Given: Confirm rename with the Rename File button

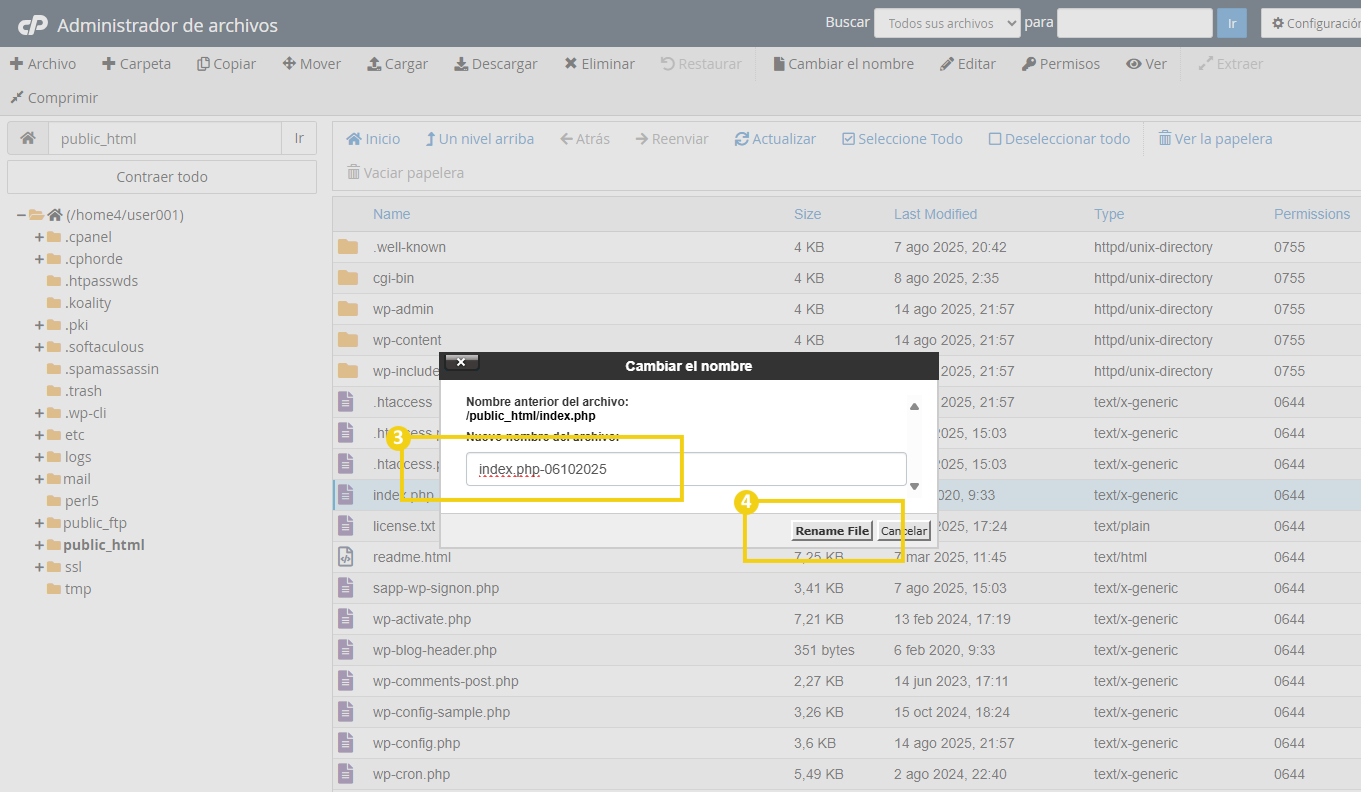Looking at the screenshot, I should click(831, 530).
